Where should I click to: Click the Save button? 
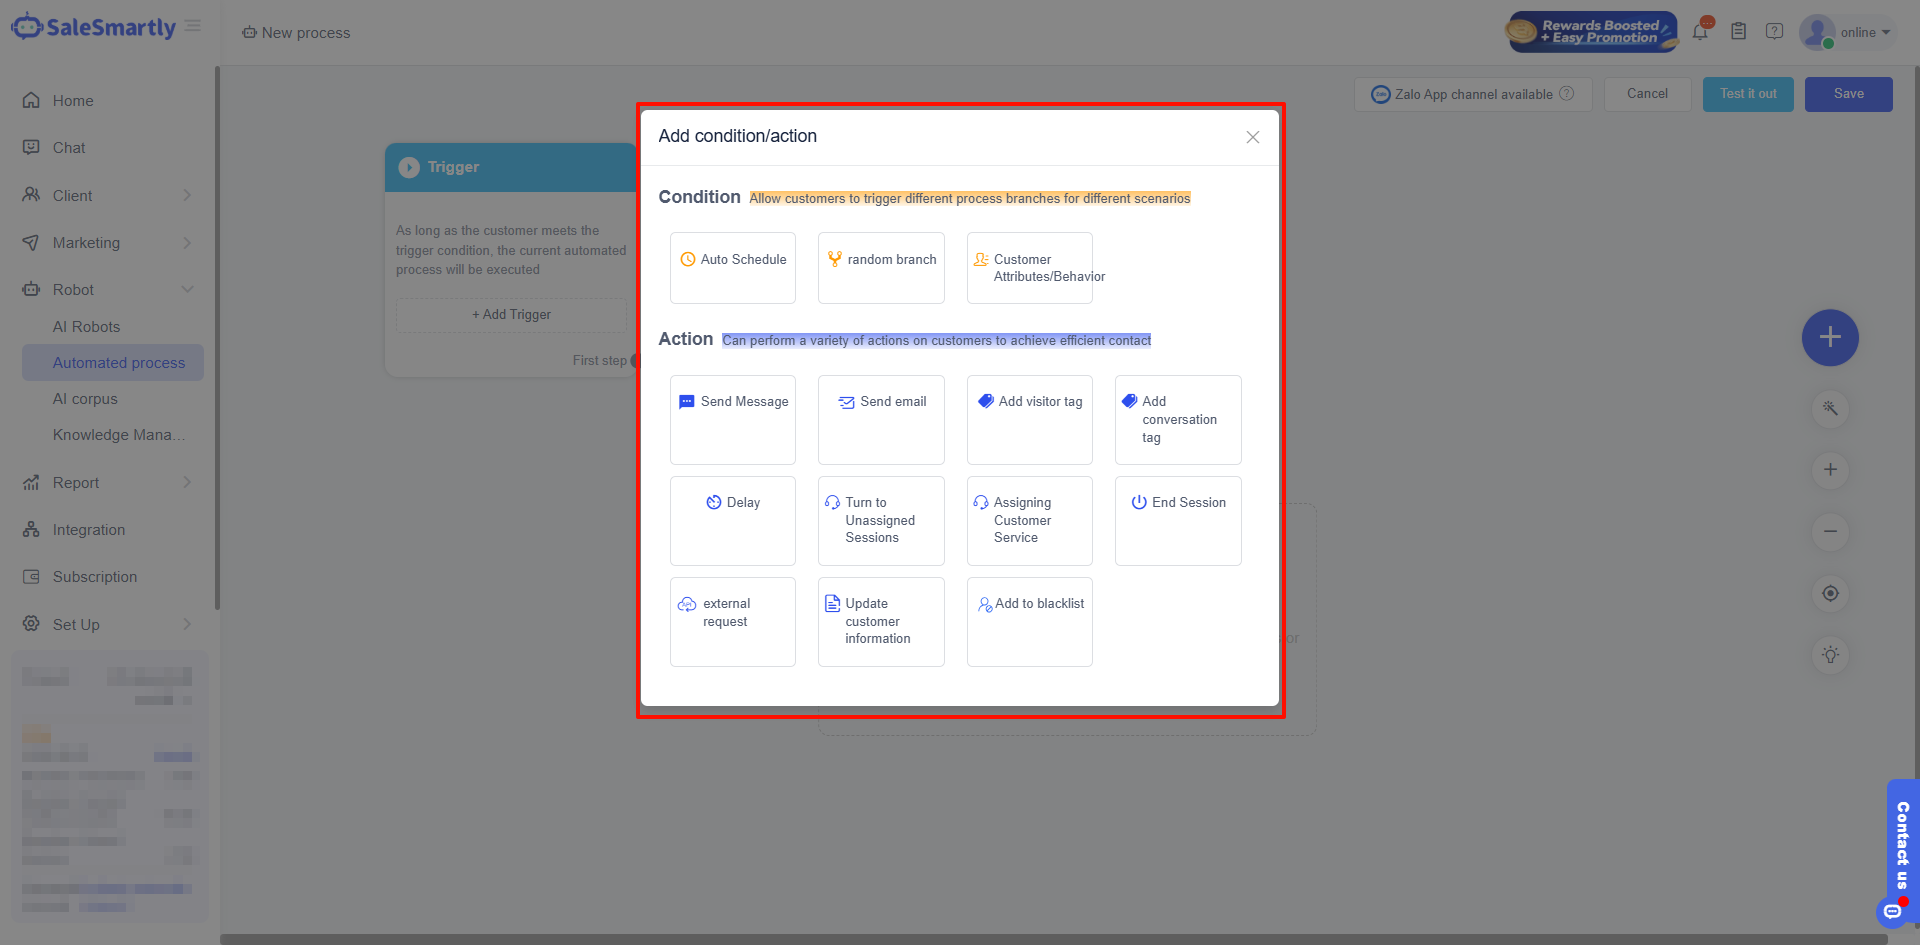[1848, 94]
